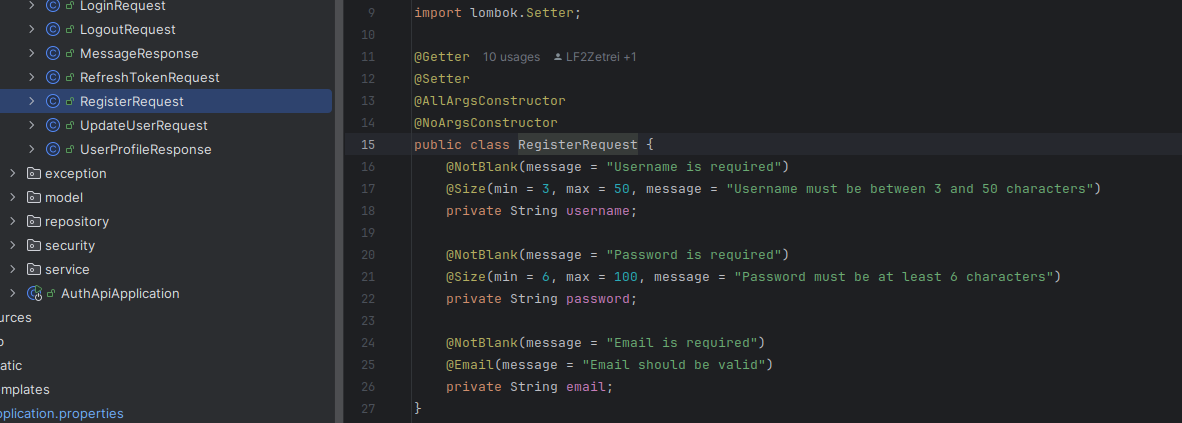Expand the RefreshTokenRequest tree node

pos(32,78)
